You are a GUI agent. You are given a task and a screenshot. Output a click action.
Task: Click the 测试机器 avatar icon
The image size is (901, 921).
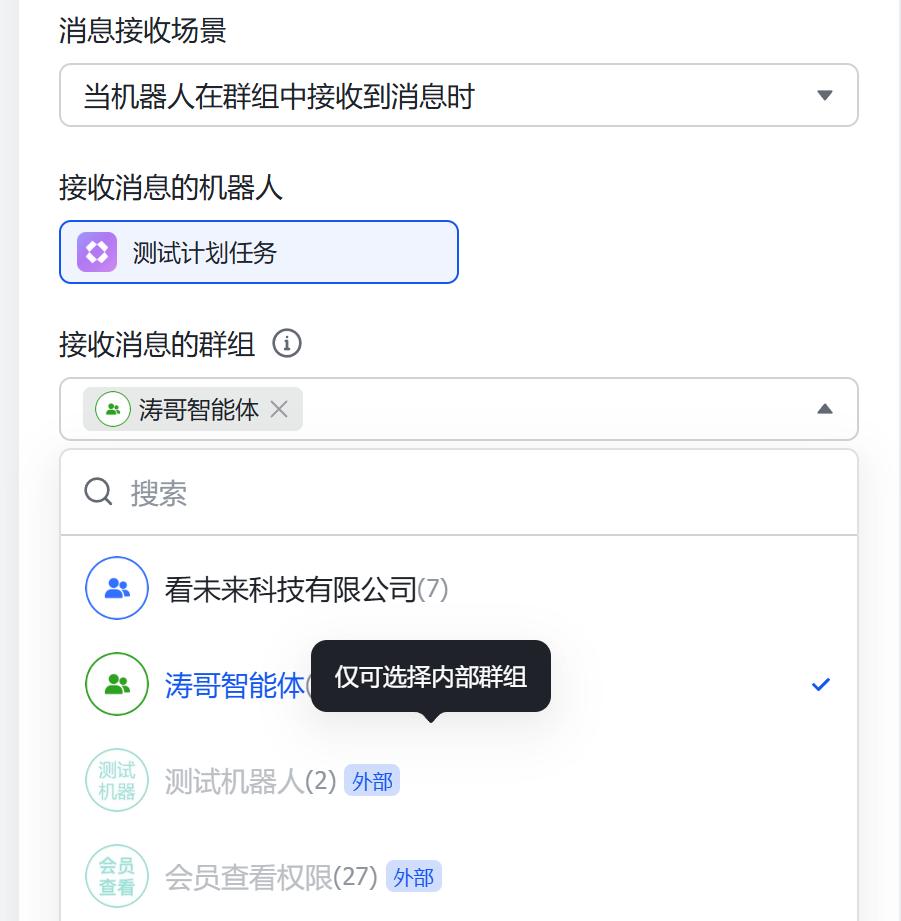pyautogui.click(x=117, y=780)
